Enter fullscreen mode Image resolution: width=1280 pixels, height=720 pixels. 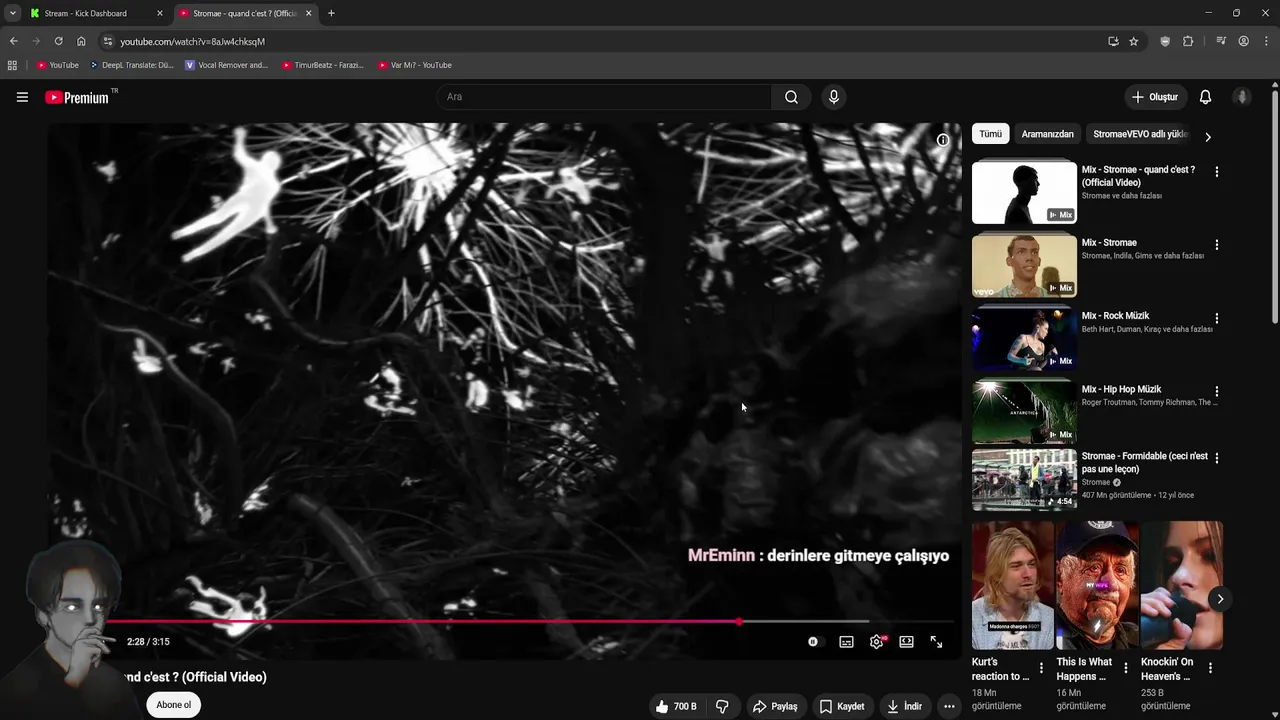936,642
